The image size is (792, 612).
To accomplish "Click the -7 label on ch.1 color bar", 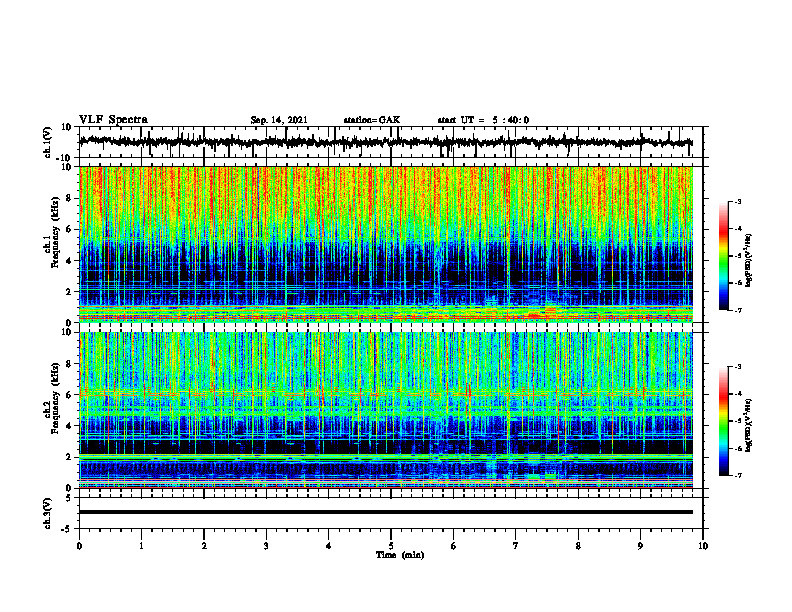I will pos(738,310).
